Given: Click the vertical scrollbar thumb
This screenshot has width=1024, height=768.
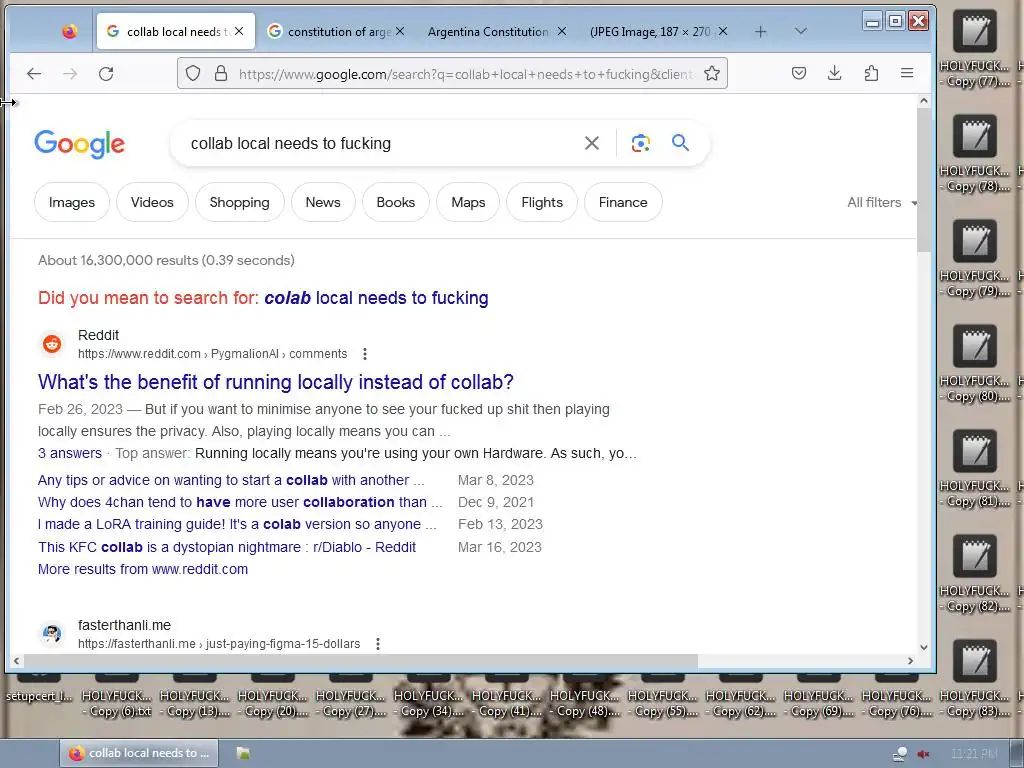Looking at the screenshot, I should tap(923, 180).
